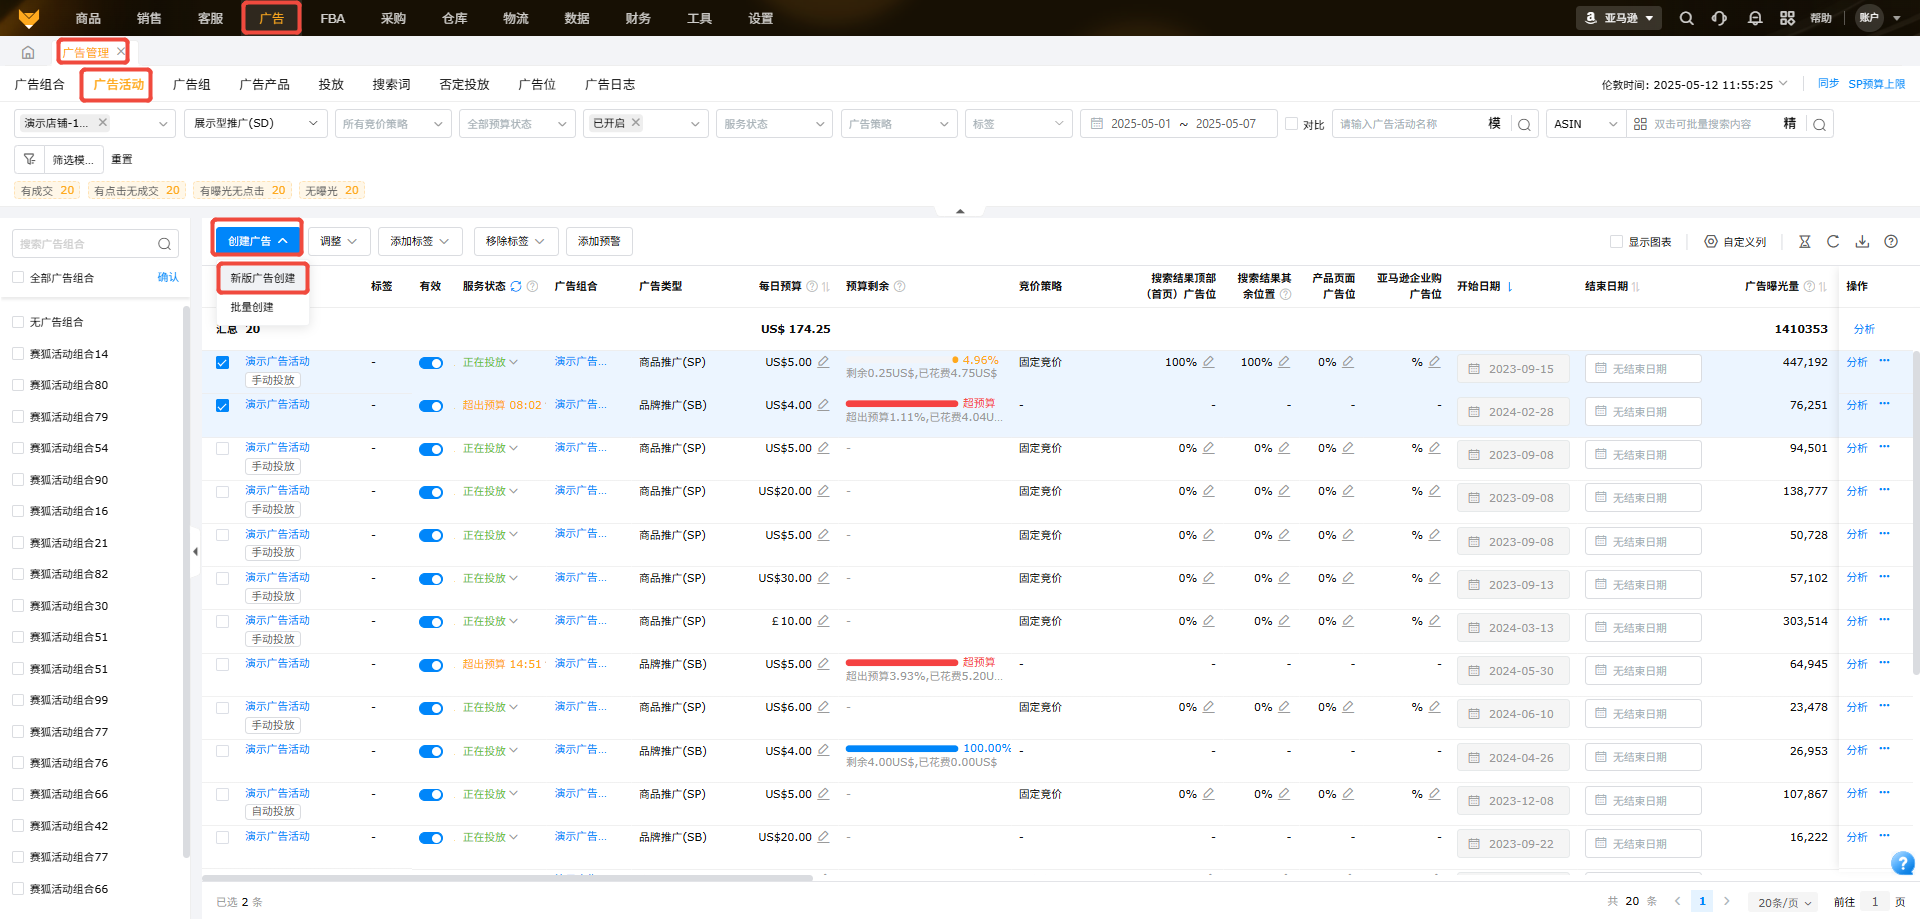1920x919 pixels.
Task: Click the refresh icon above table
Action: tap(1833, 242)
